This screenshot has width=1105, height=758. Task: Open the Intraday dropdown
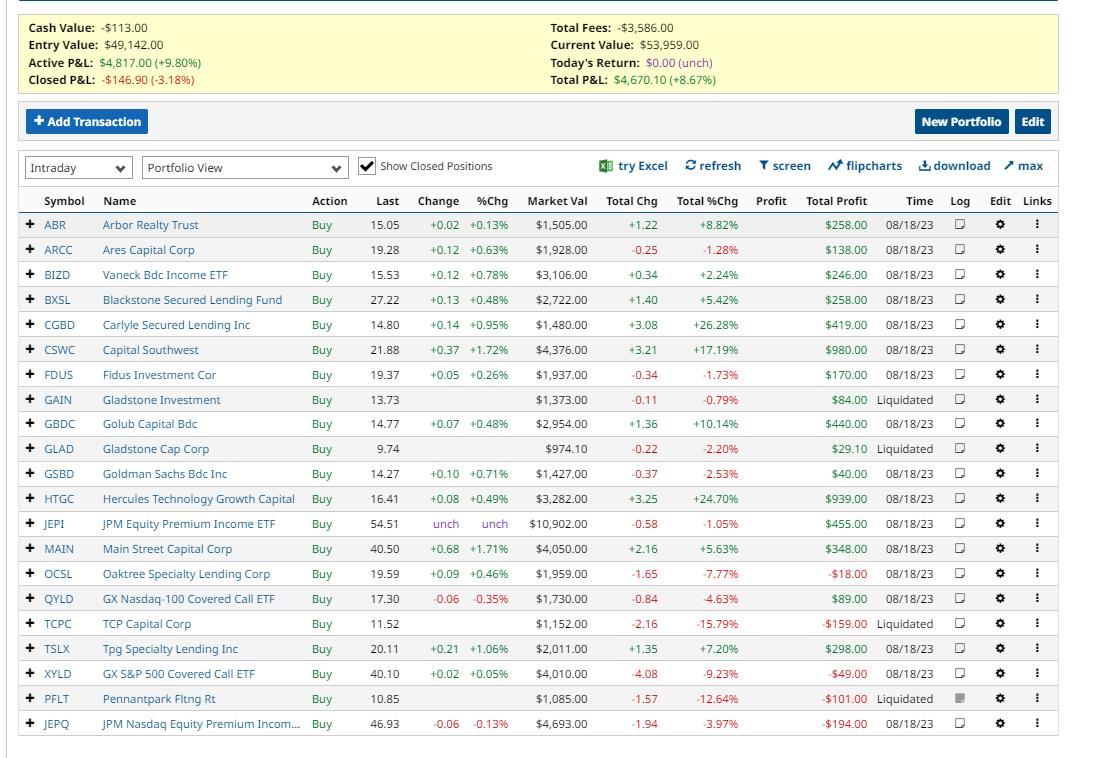(78, 168)
